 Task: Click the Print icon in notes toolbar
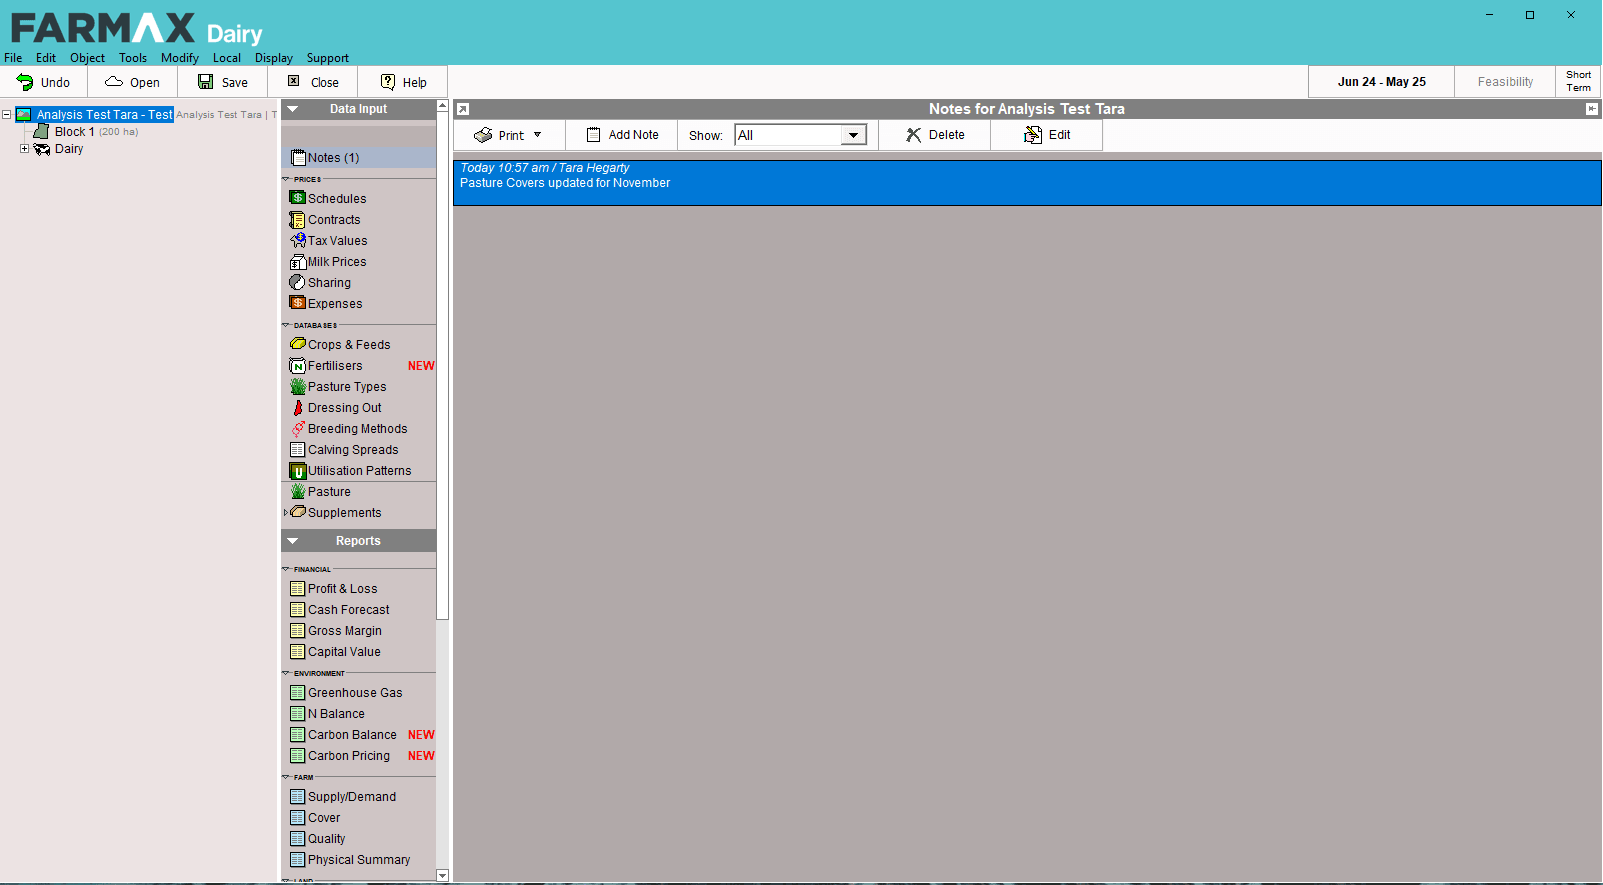click(483, 135)
